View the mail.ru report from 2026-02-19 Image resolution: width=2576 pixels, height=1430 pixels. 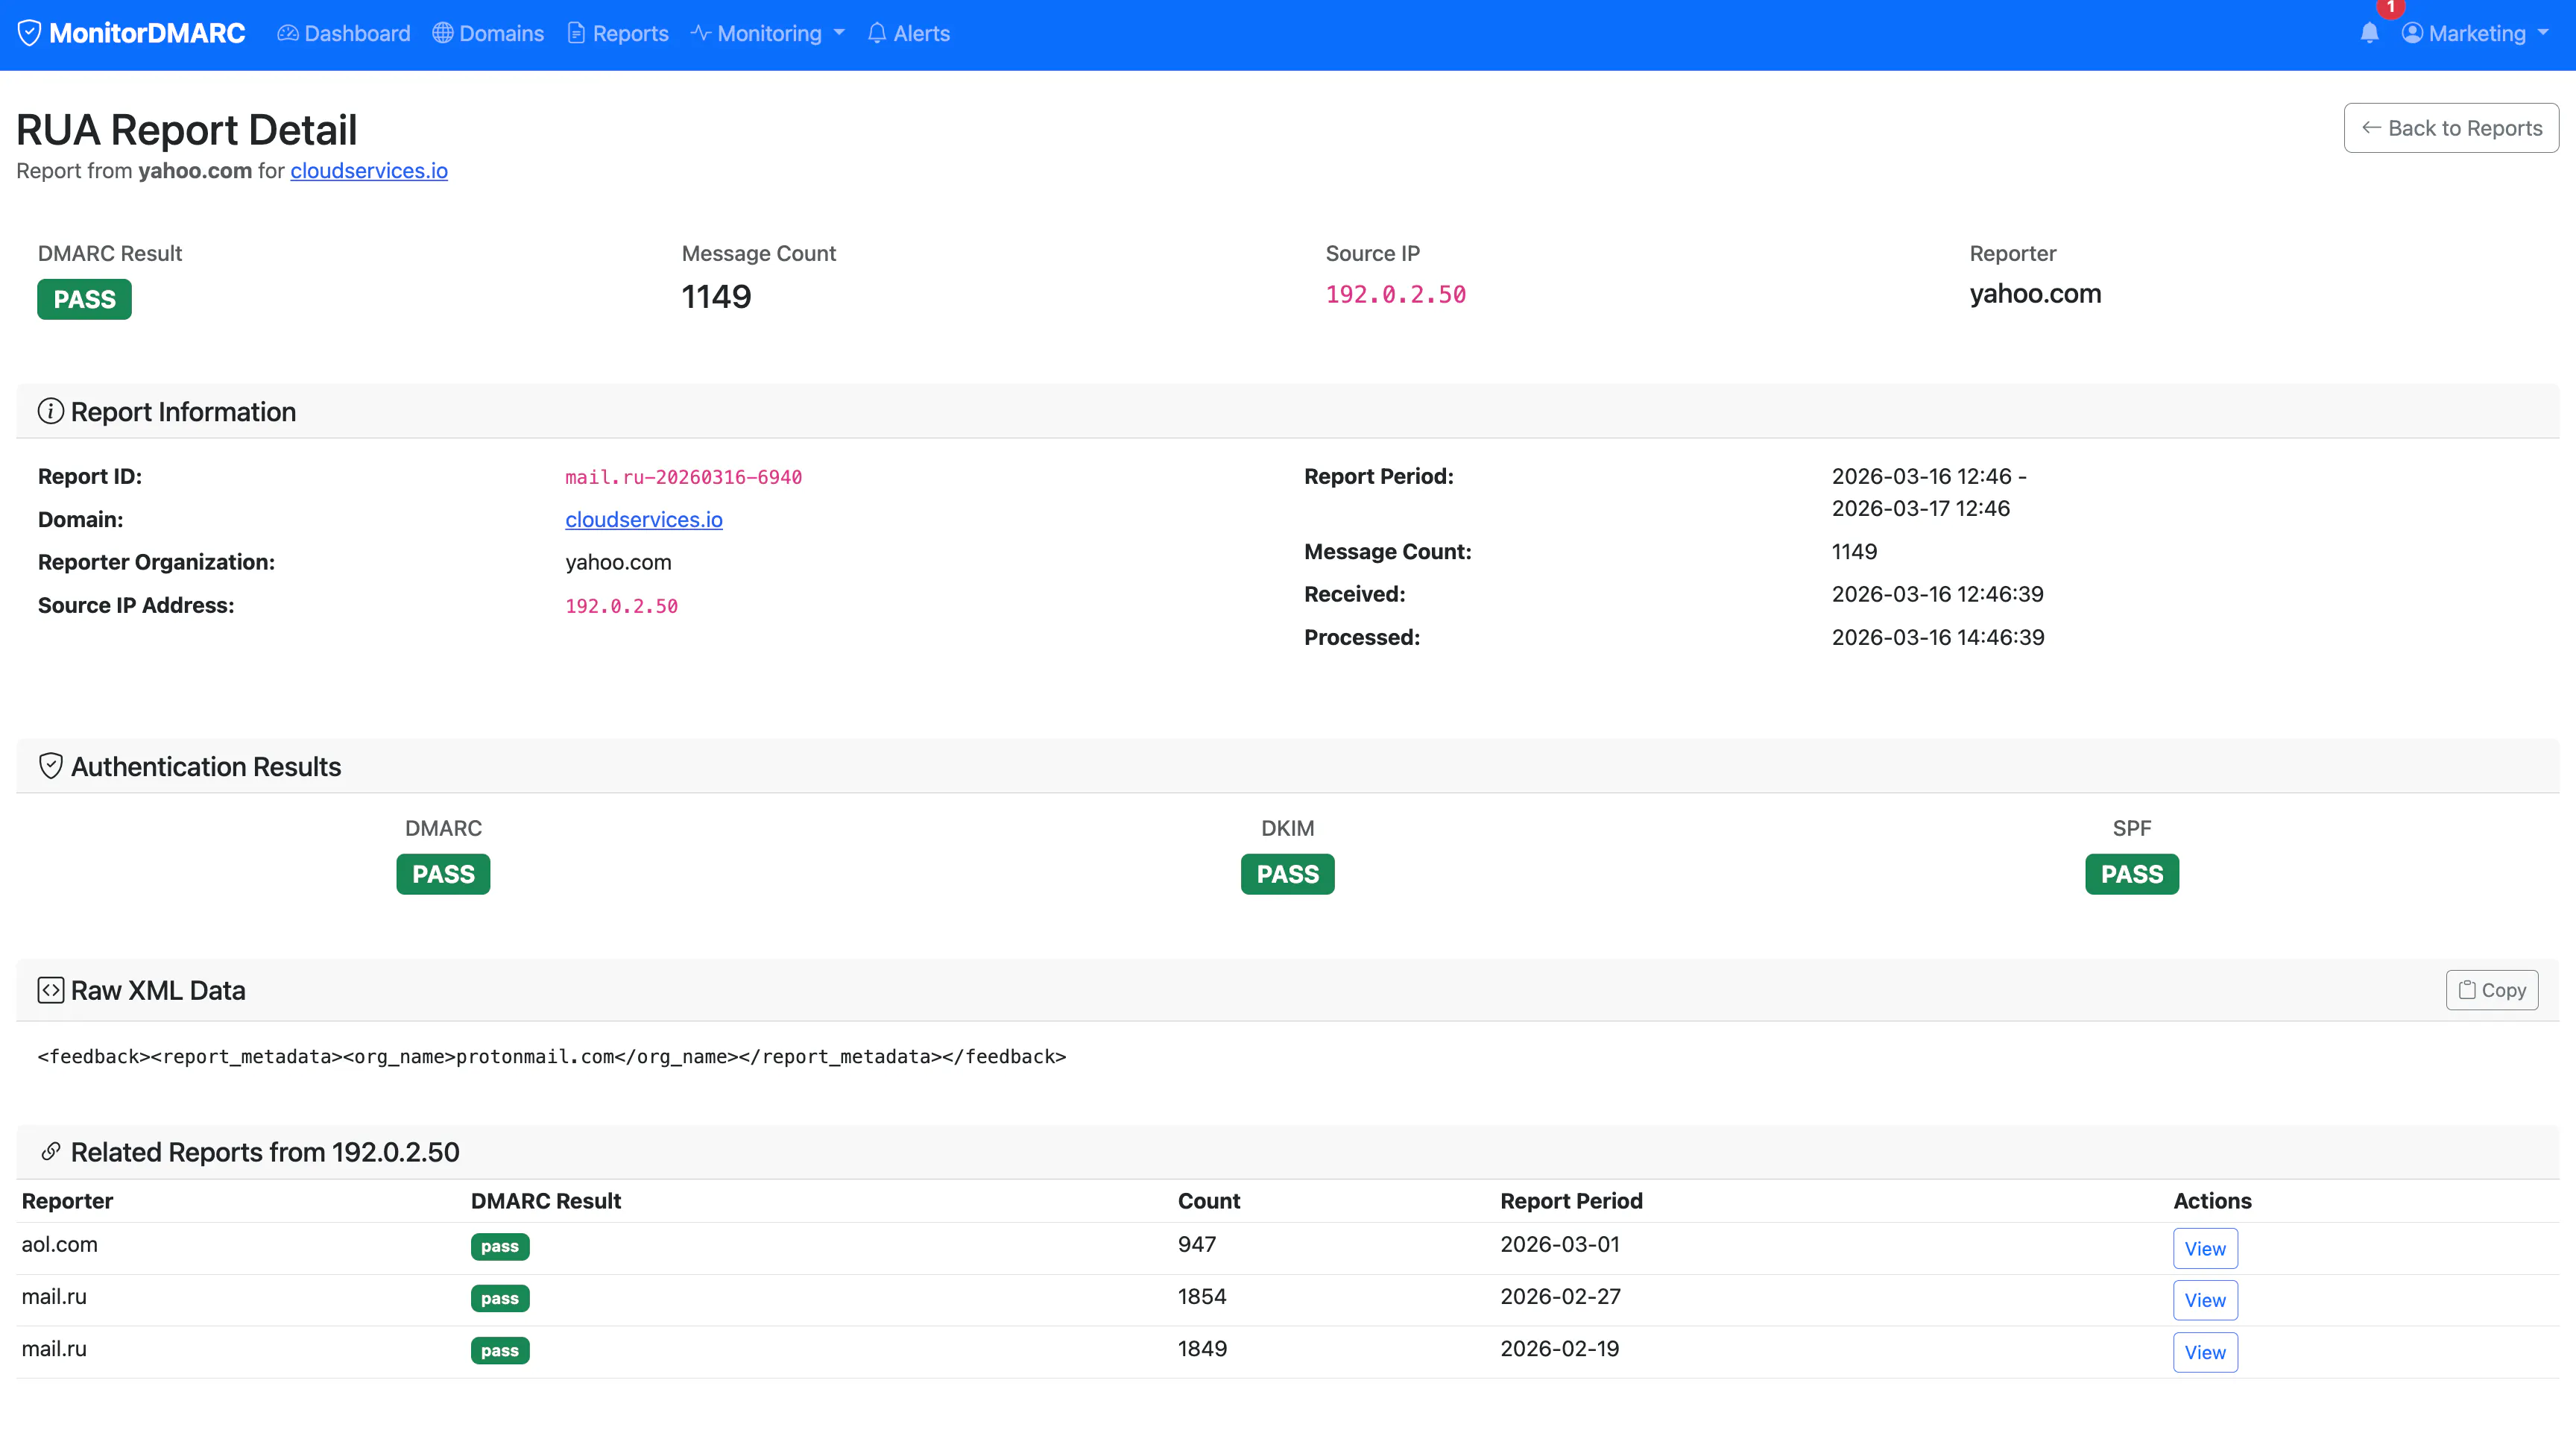(x=2205, y=1352)
